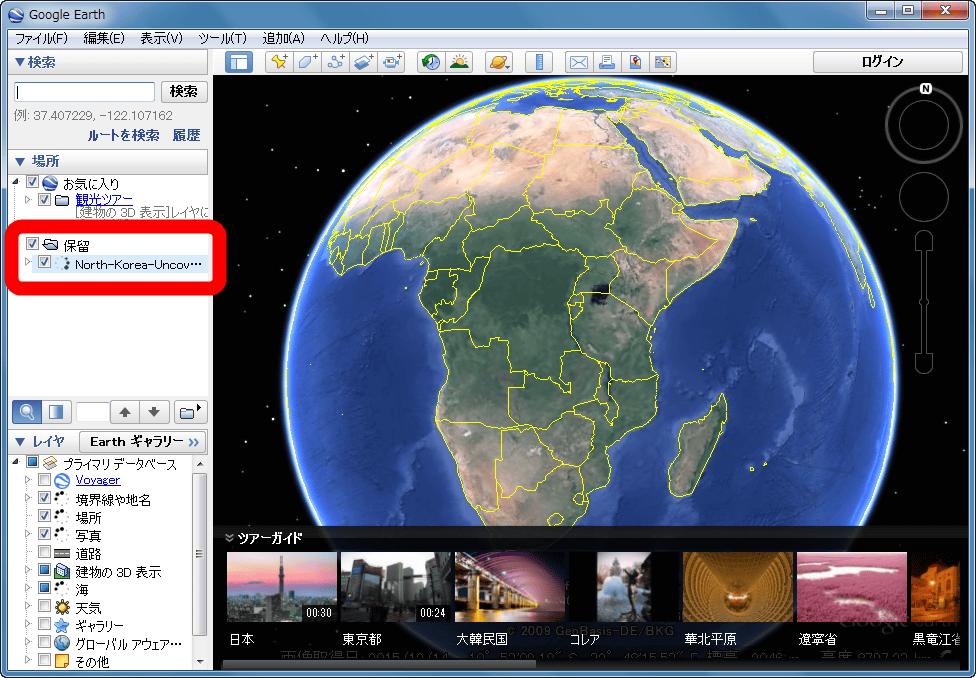Open the ヘルプ(H) menu
The width and height of the screenshot is (976, 678).
click(x=344, y=39)
